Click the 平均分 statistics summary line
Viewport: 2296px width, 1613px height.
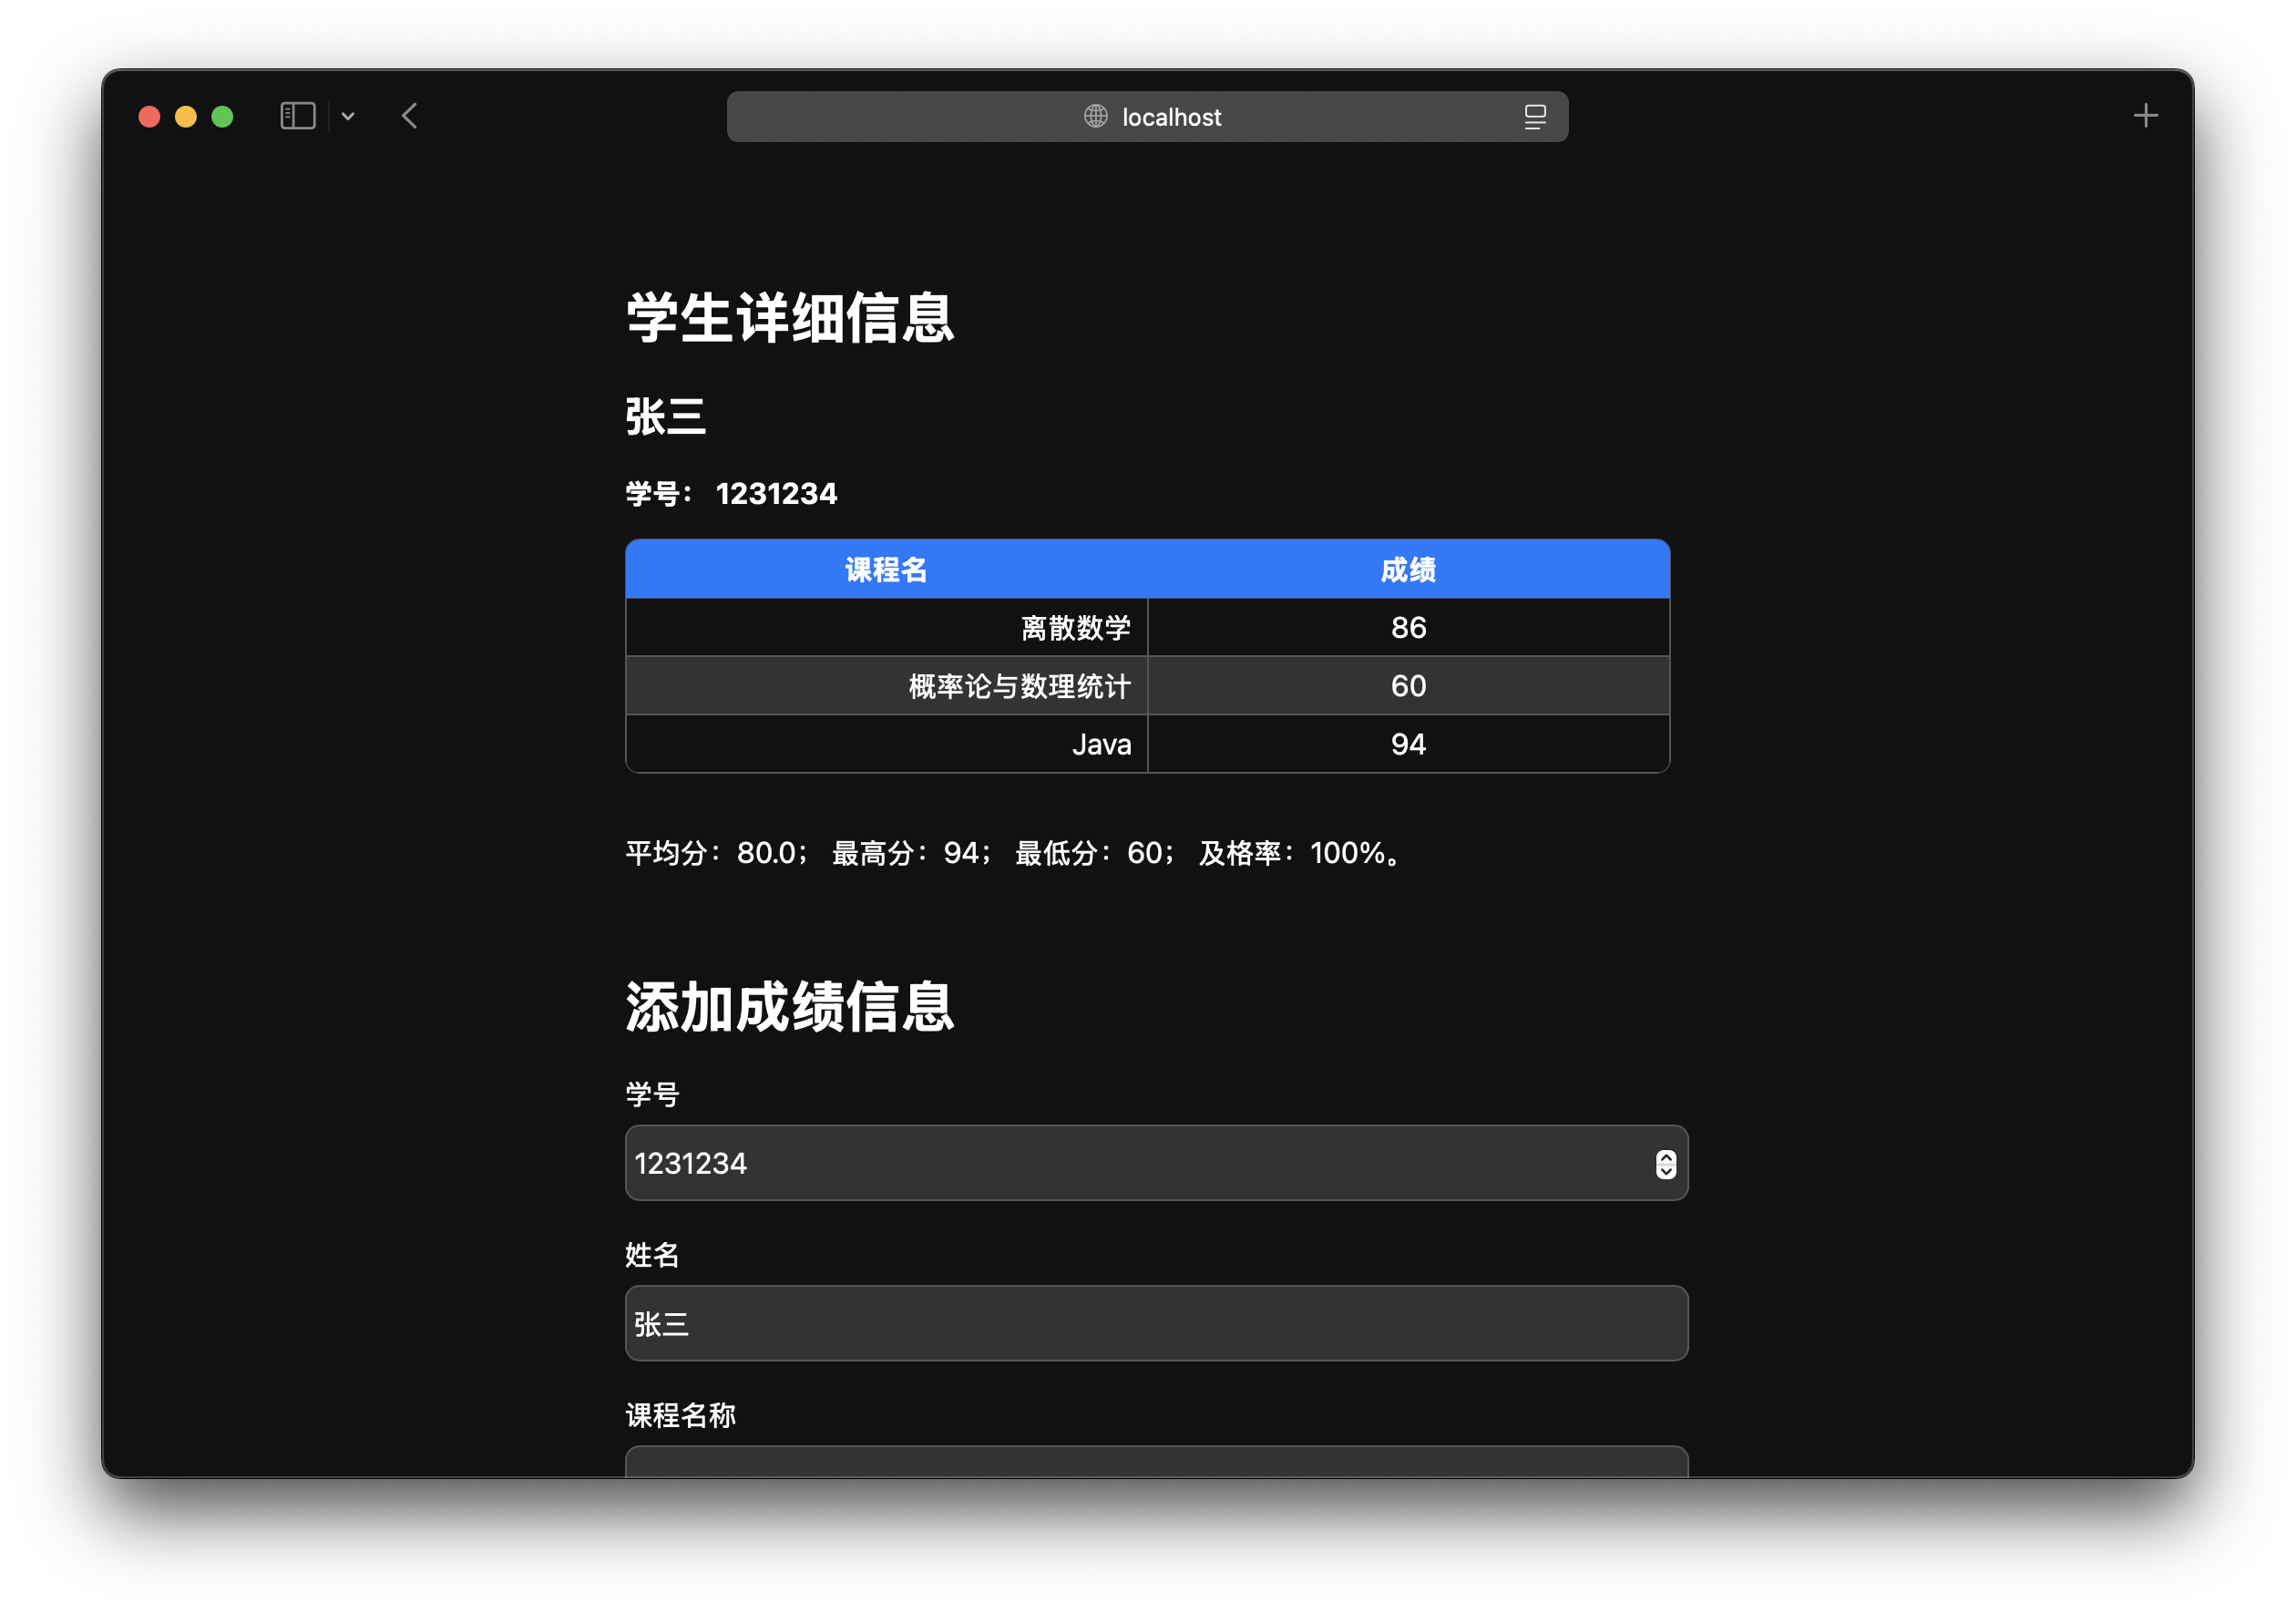(1013, 853)
